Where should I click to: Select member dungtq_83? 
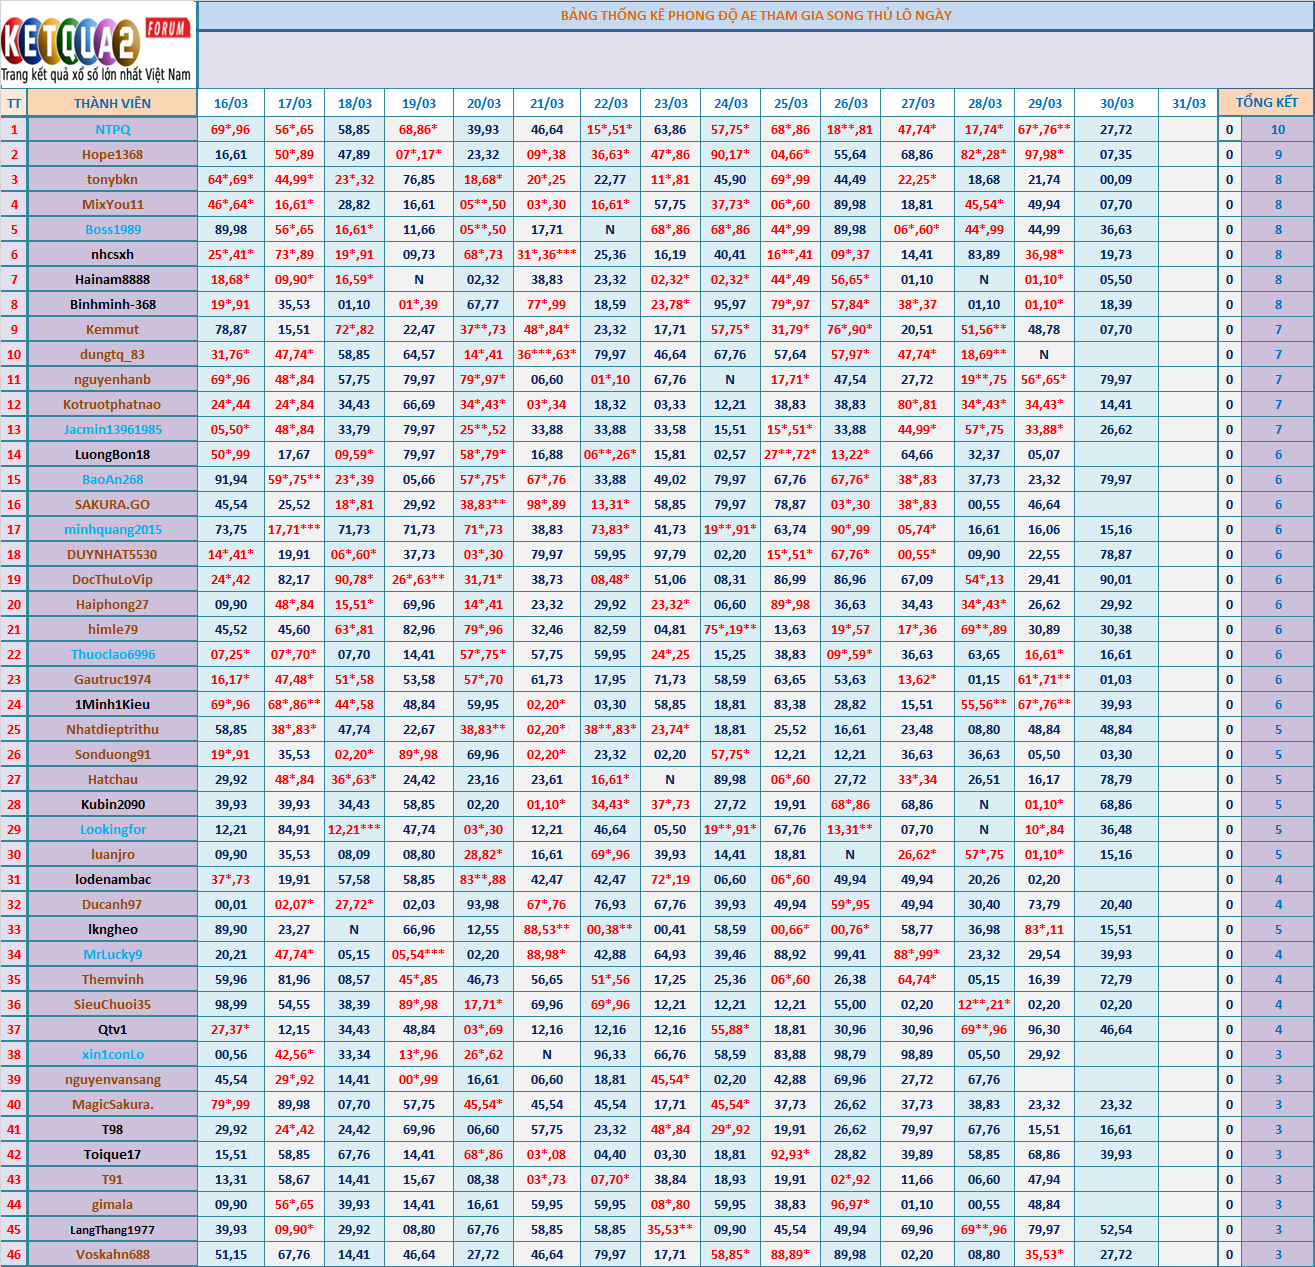[113, 354]
